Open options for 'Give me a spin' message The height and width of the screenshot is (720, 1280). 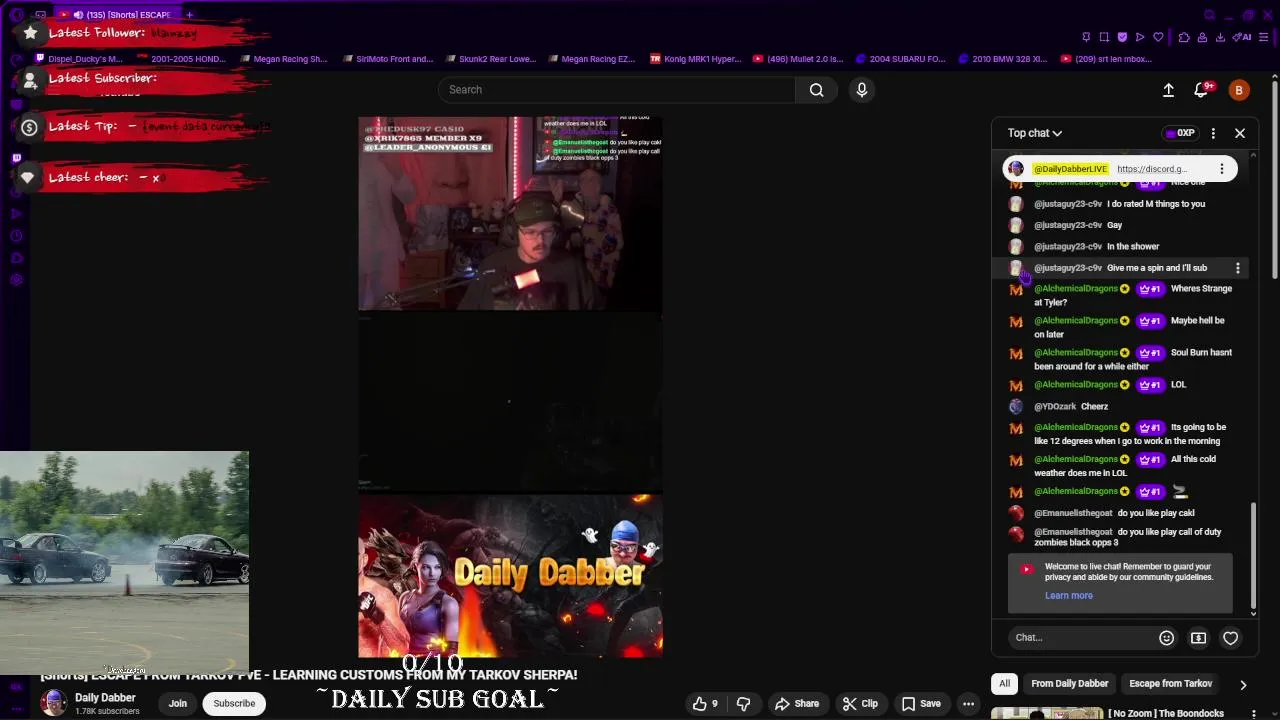click(x=1238, y=268)
